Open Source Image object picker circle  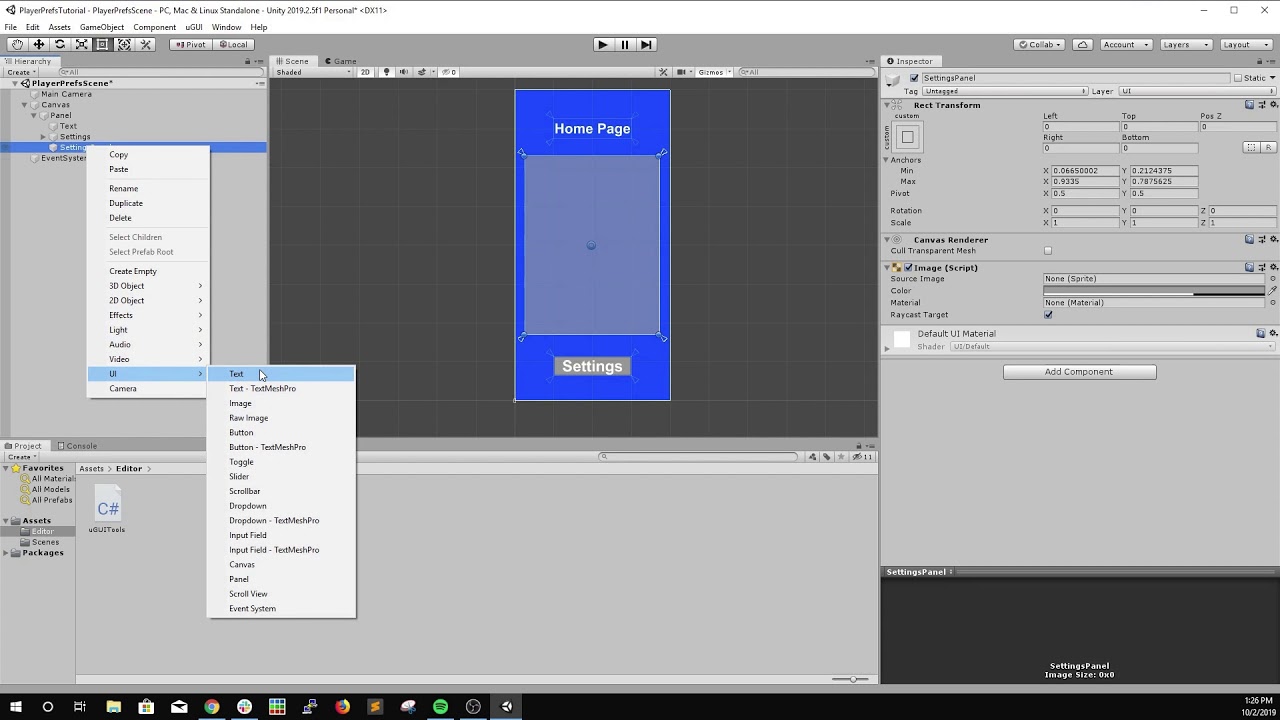(1272, 279)
